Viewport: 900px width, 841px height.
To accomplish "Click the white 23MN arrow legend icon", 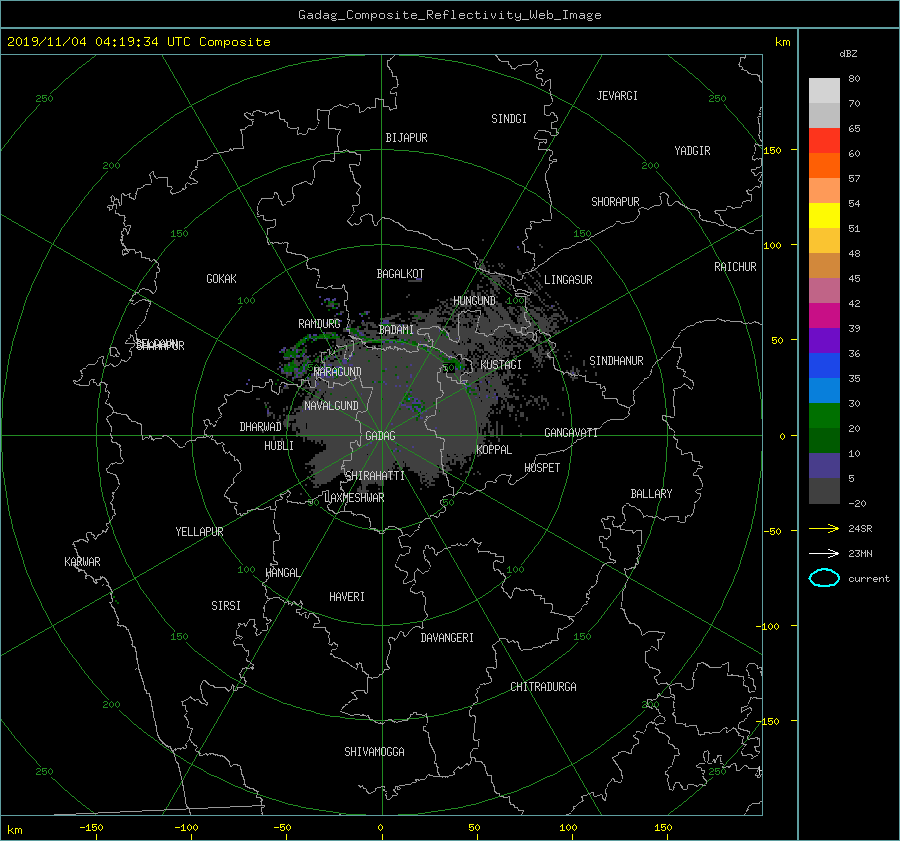I will point(824,553).
